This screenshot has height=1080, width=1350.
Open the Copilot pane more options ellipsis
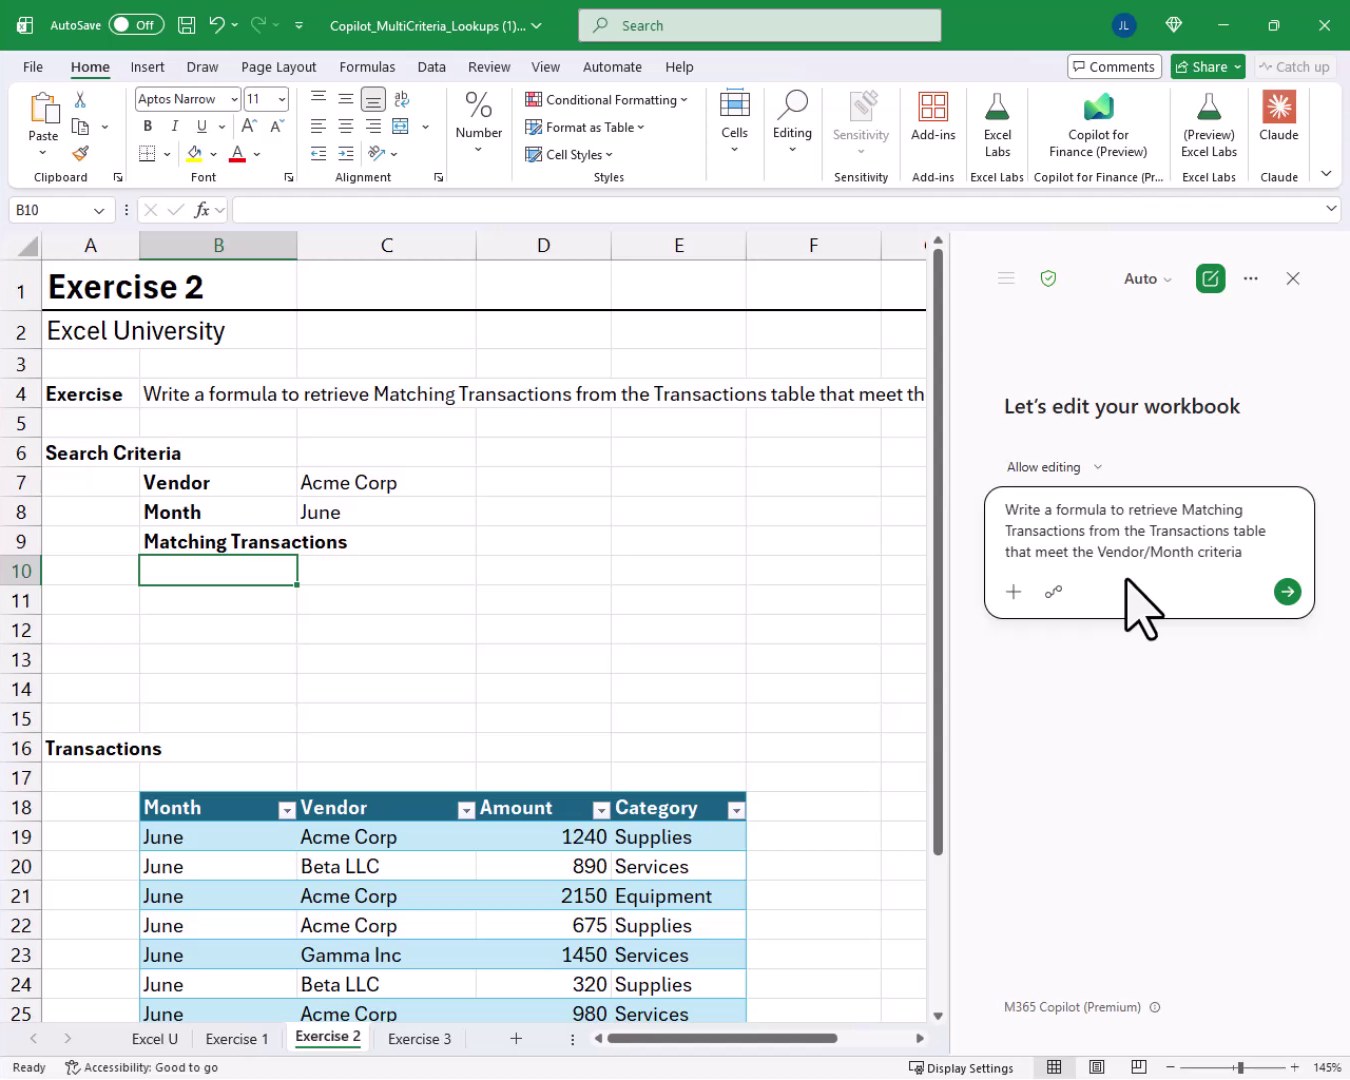(1251, 279)
